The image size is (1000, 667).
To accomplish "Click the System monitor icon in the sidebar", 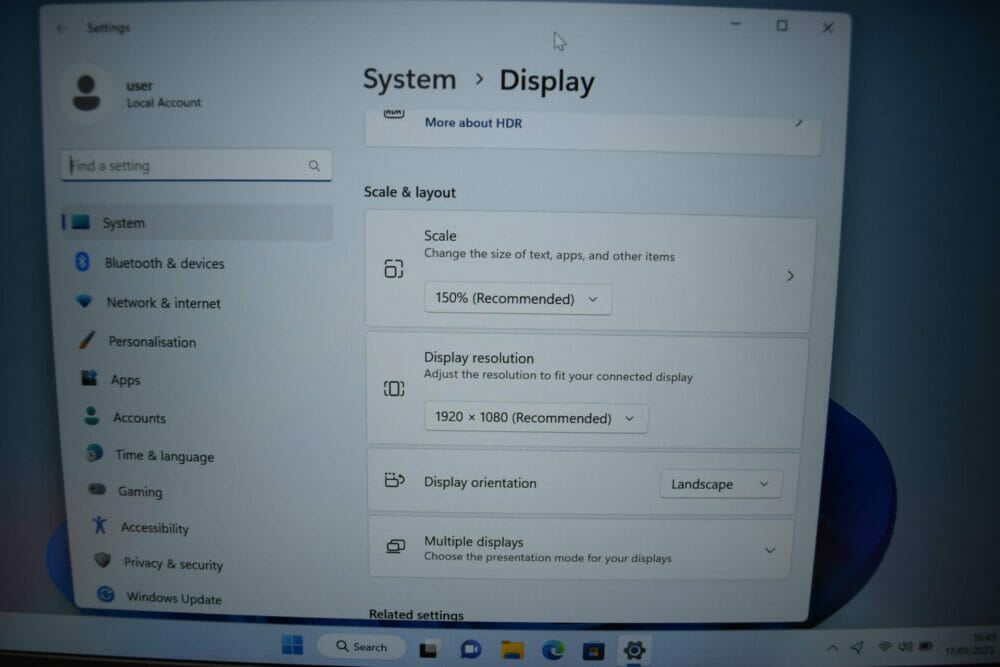I will tap(81, 222).
